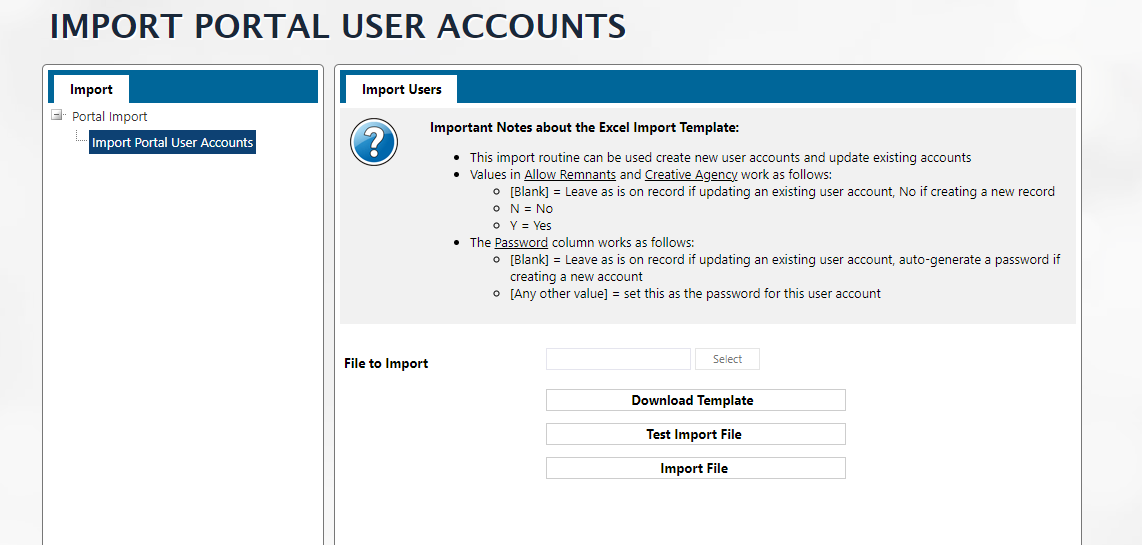
Task: Click the "Y = Yes" bullet line
Action: tap(530, 226)
